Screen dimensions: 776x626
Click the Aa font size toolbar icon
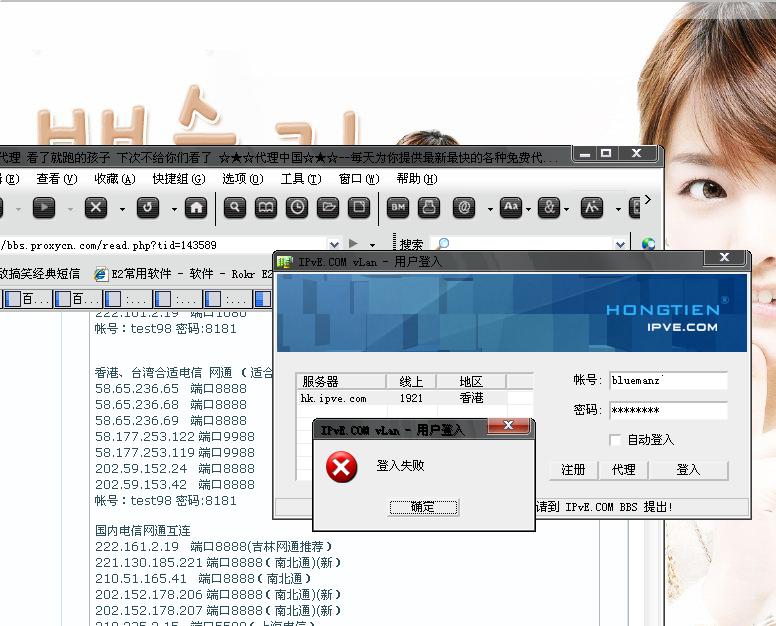click(511, 207)
